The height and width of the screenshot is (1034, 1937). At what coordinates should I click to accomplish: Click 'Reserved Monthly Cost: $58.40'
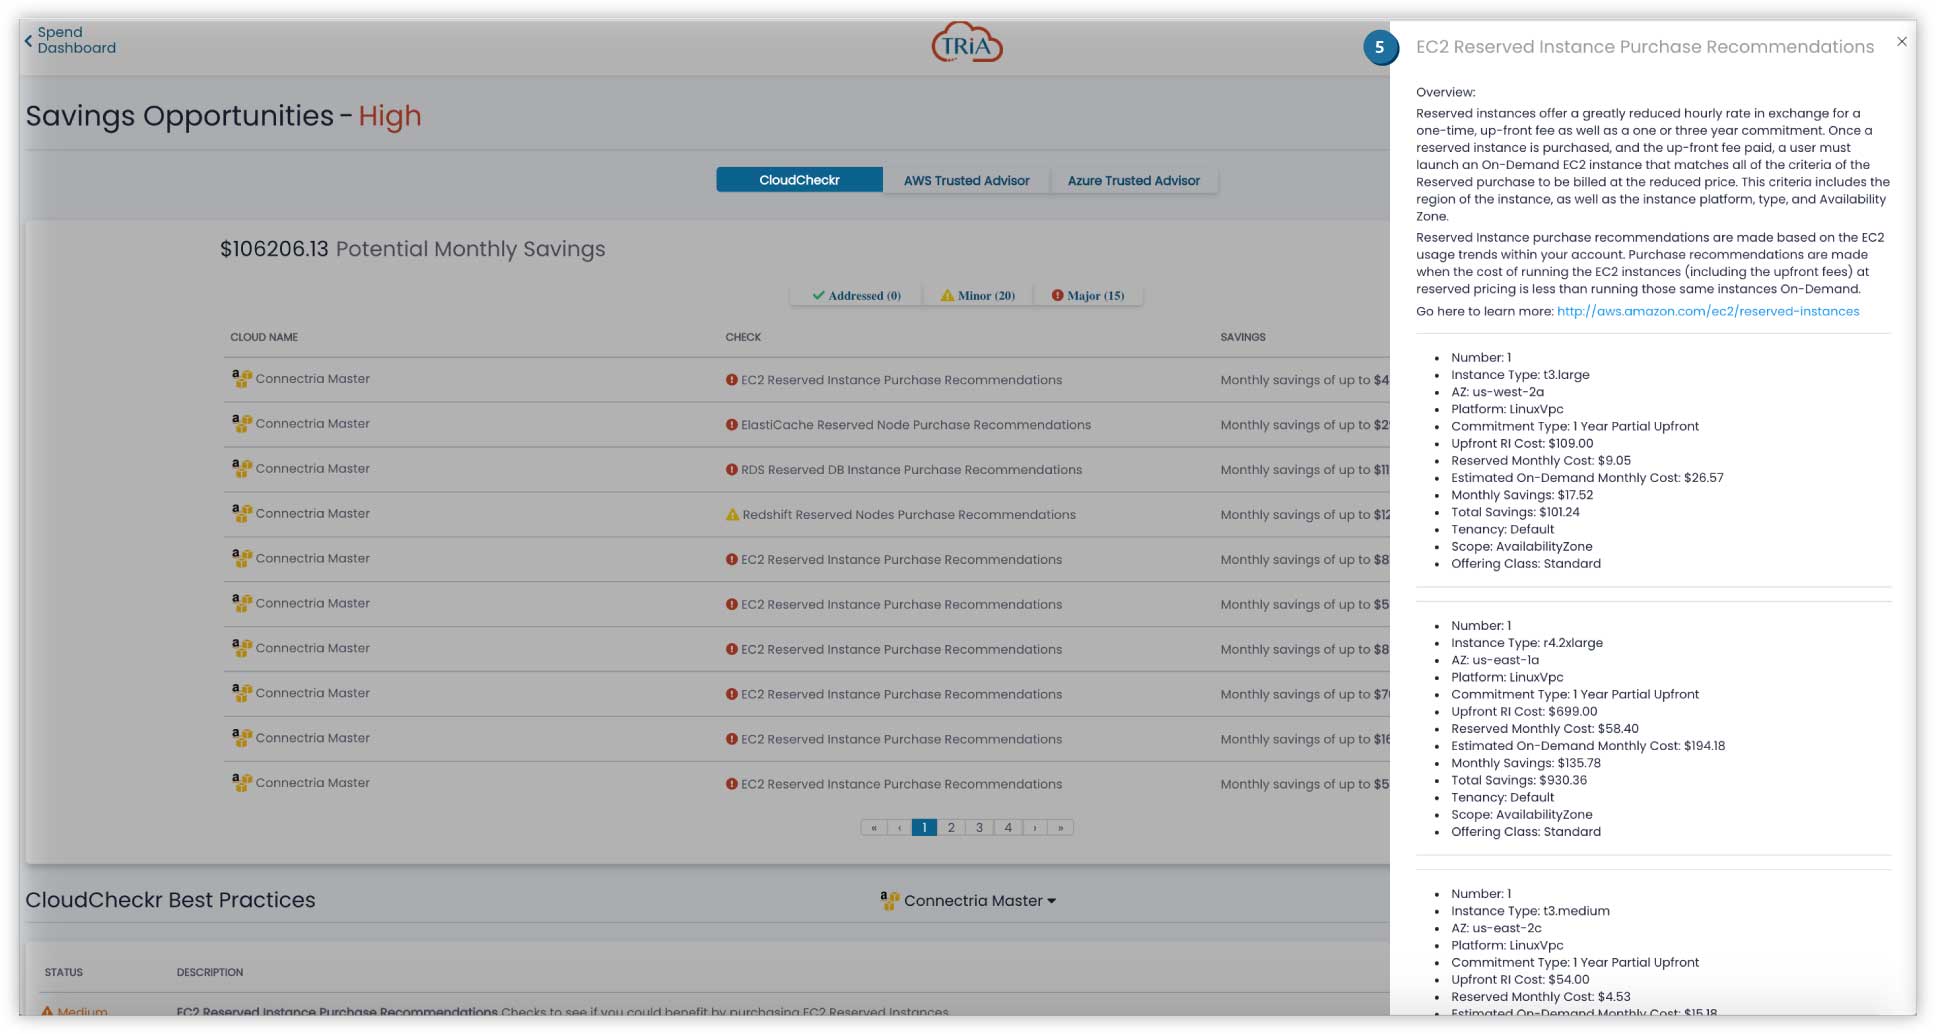1545,729
